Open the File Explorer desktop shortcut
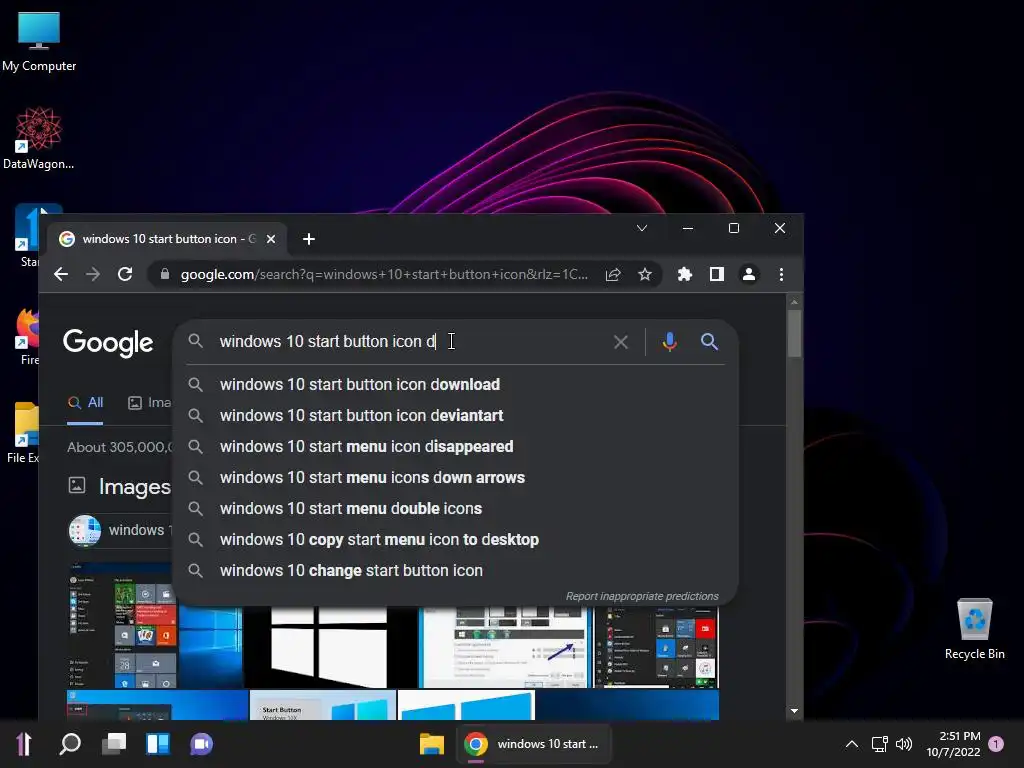1024x768 pixels. point(24,433)
